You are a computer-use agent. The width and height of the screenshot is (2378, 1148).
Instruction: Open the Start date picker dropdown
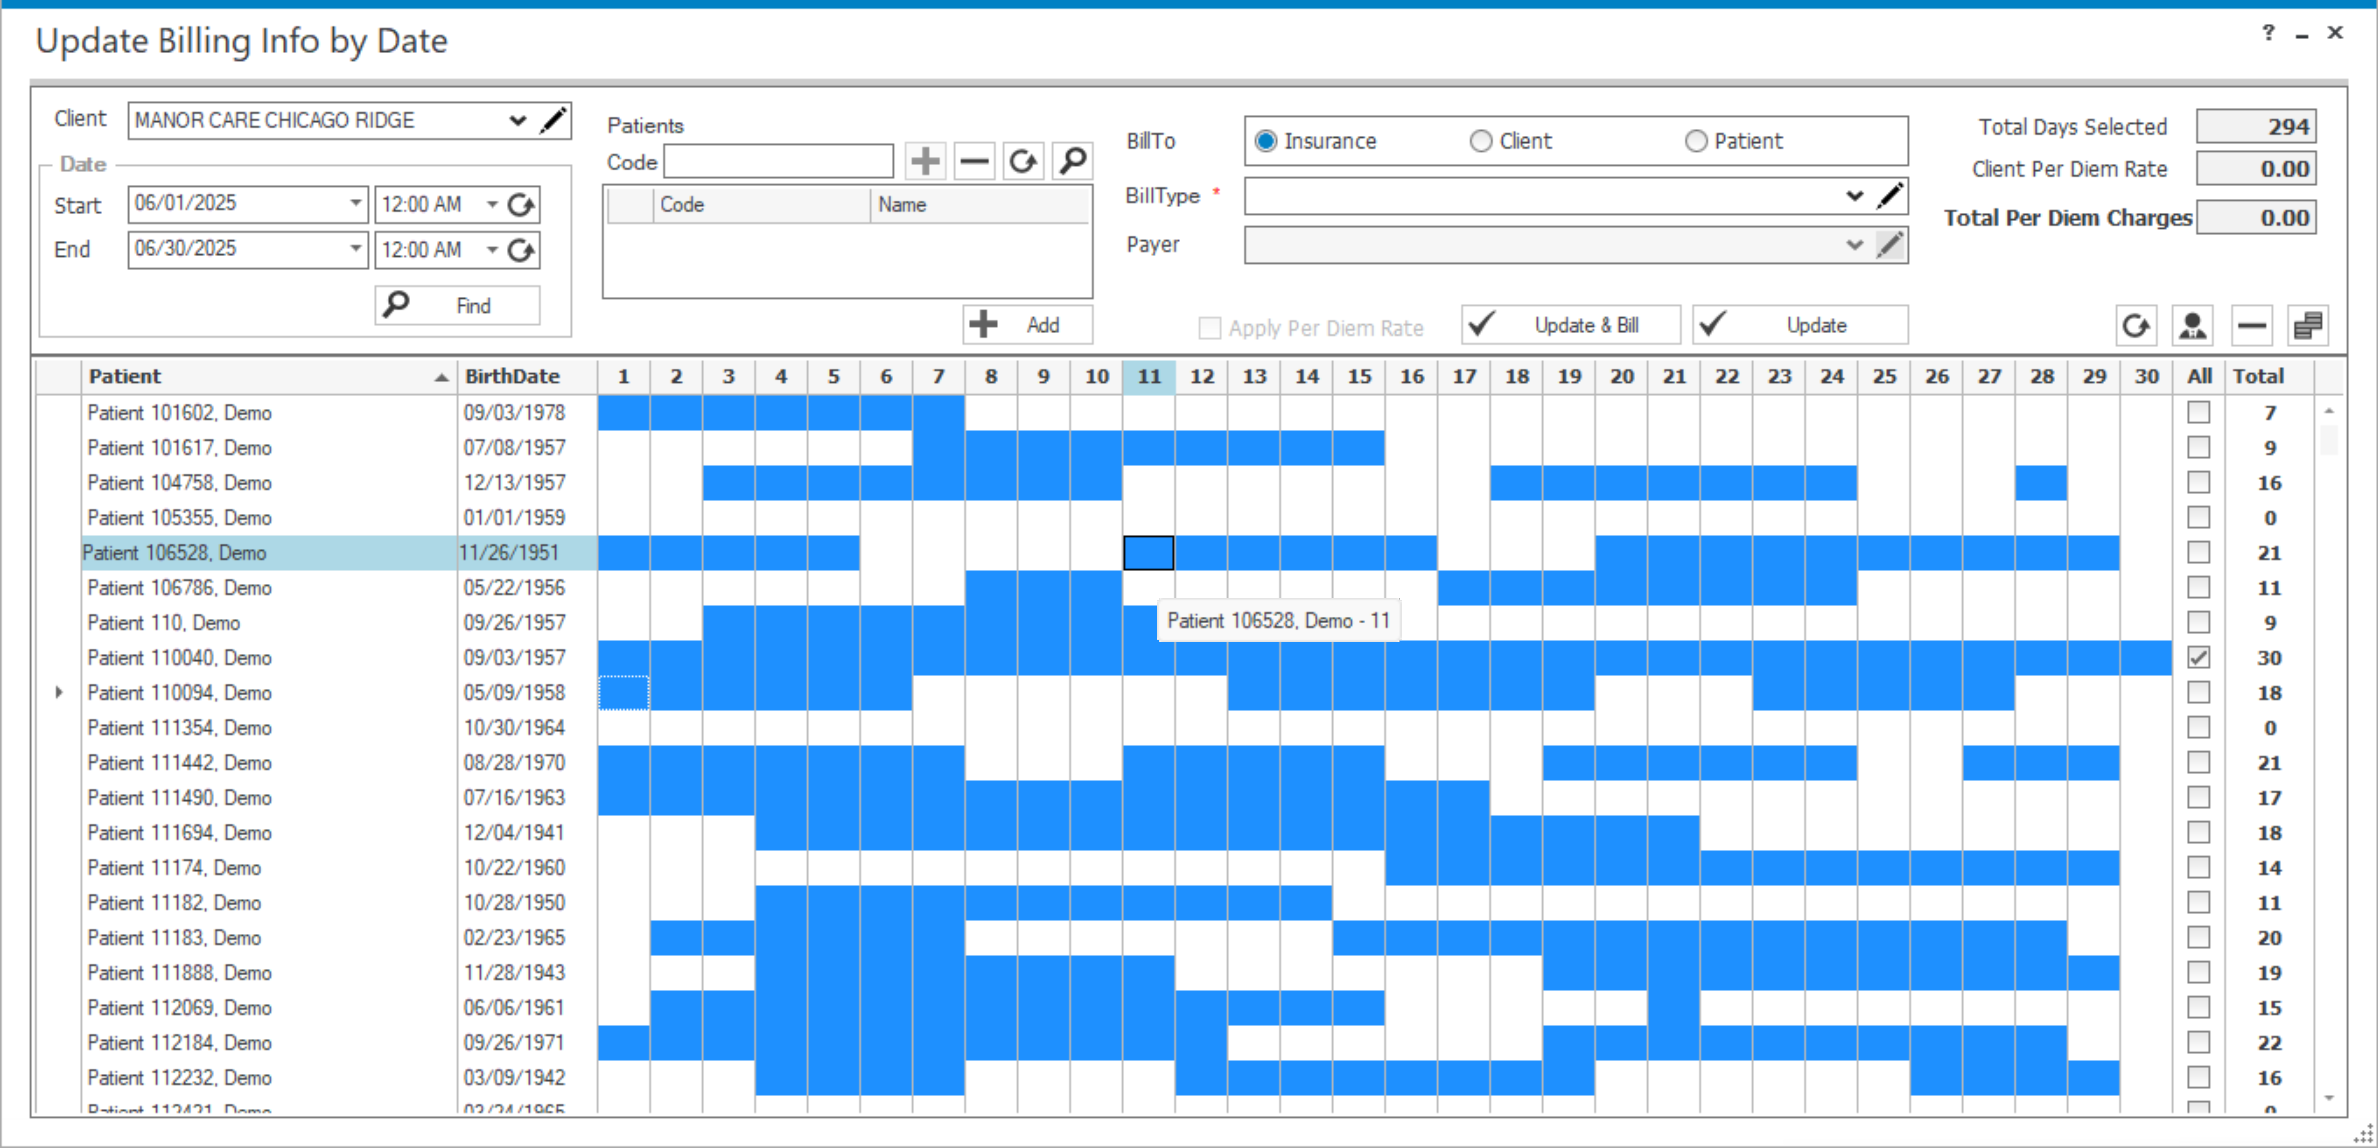coord(355,204)
